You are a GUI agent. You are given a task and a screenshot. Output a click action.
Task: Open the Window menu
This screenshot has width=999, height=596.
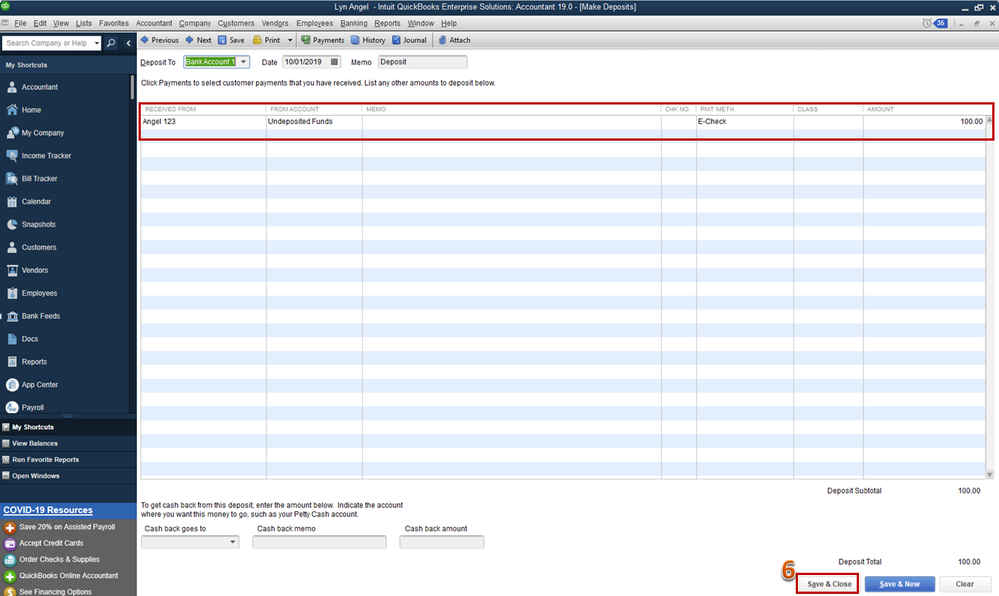(420, 23)
